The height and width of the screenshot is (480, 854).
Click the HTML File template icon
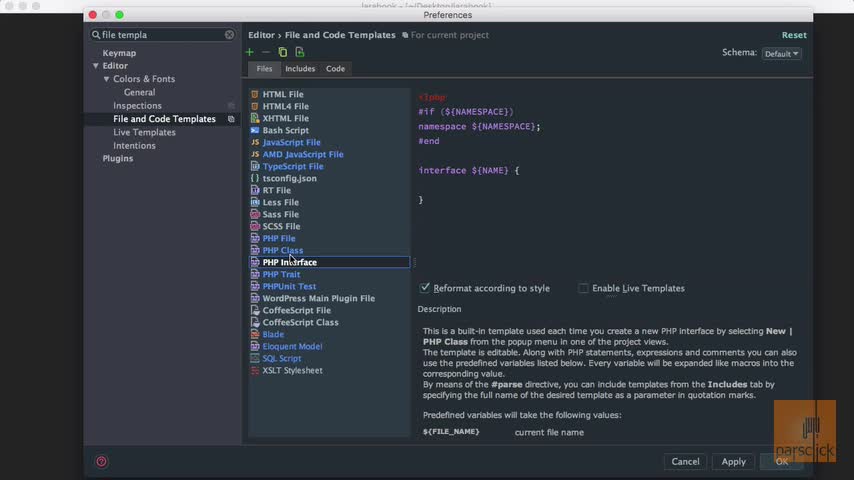click(254, 94)
